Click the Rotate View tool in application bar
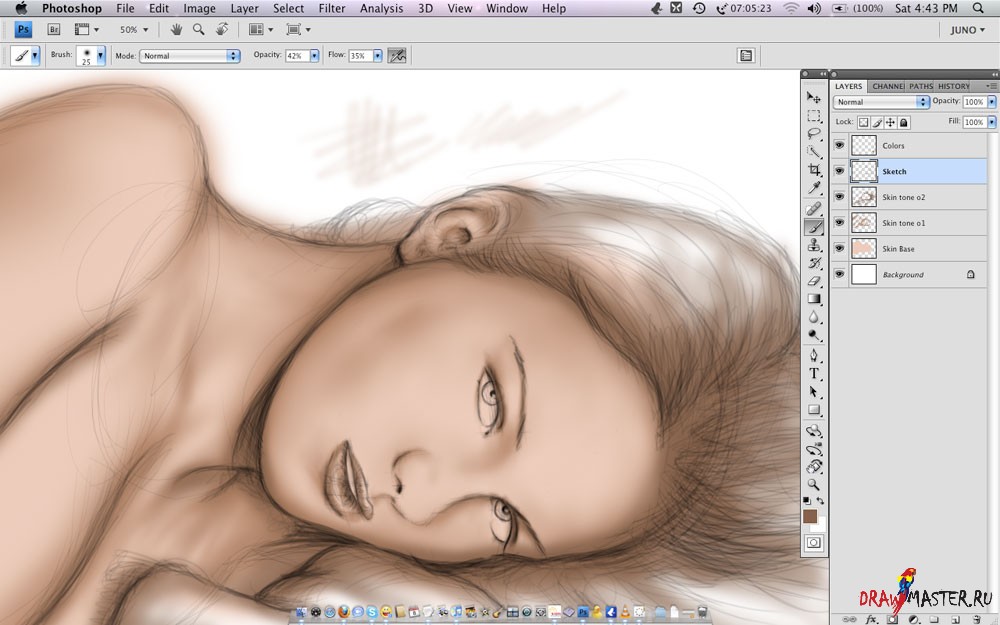1000x625 pixels. (222, 29)
